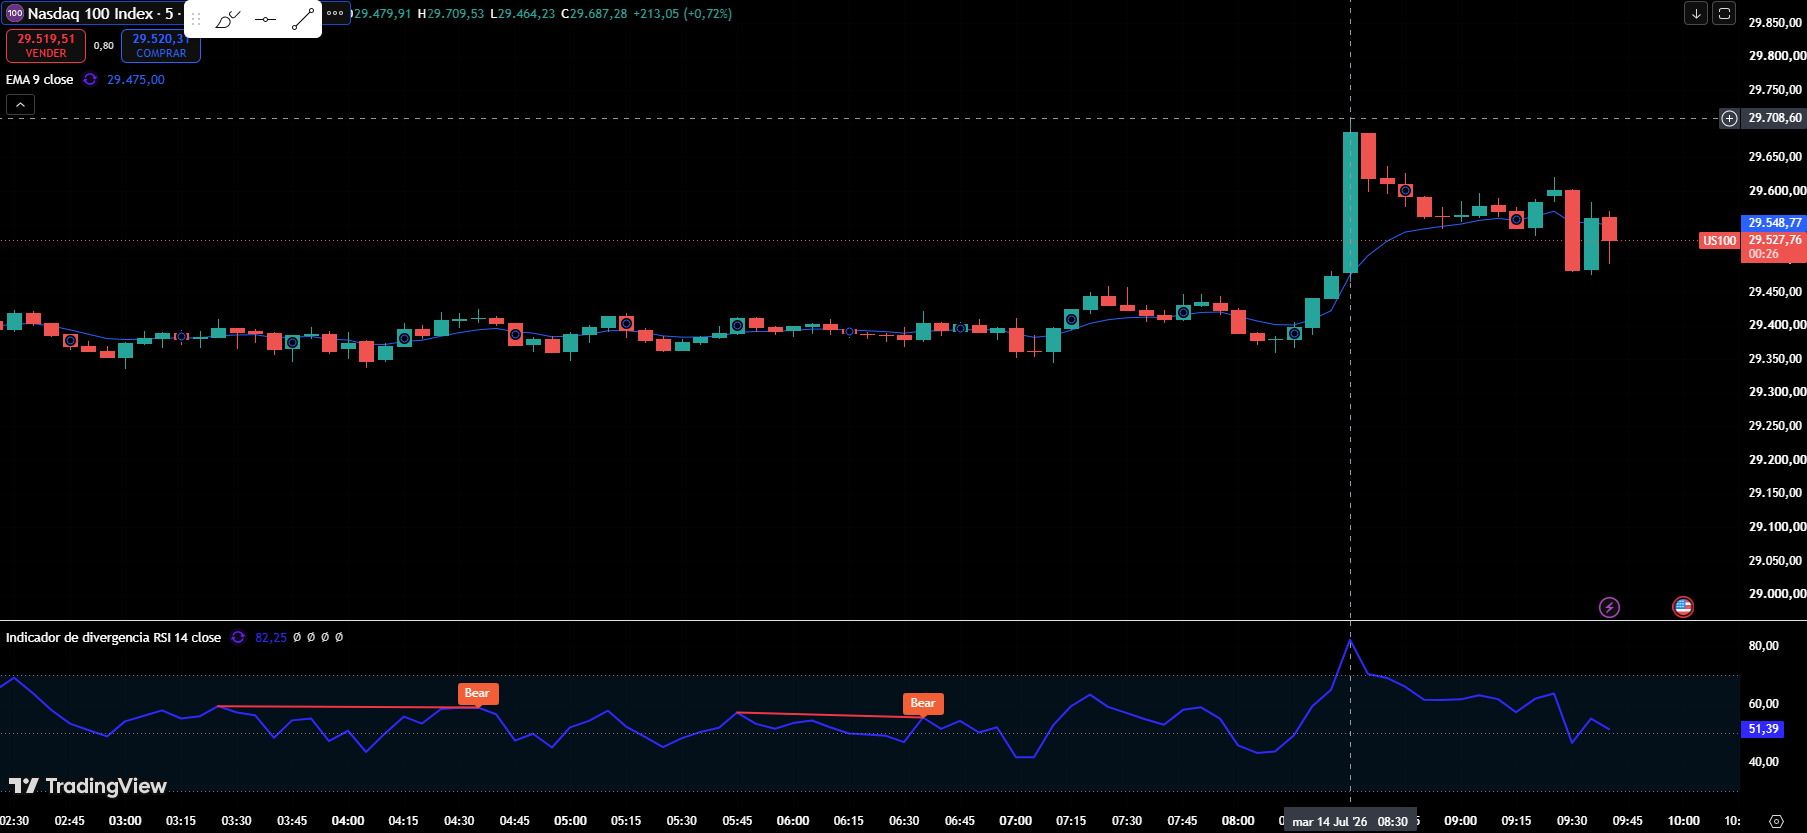
Task: Select the brush drawing tool
Action: tap(228, 19)
